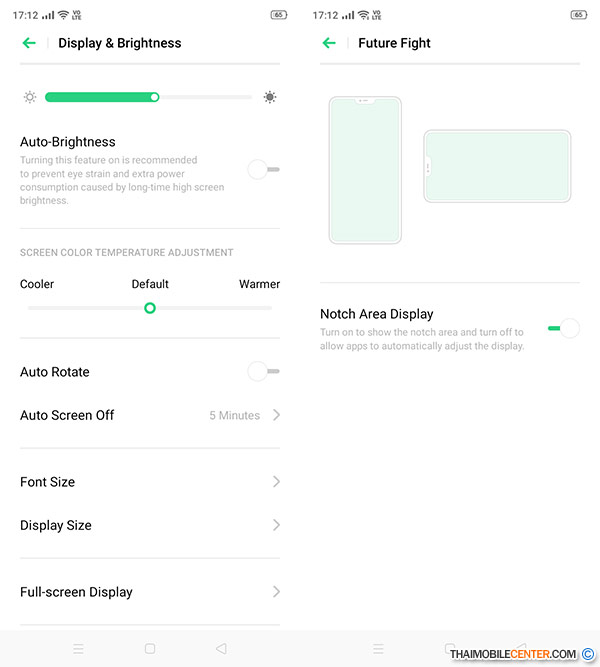Enable the Auto-Brightness switch
600x667 pixels.
(x=263, y=169)
